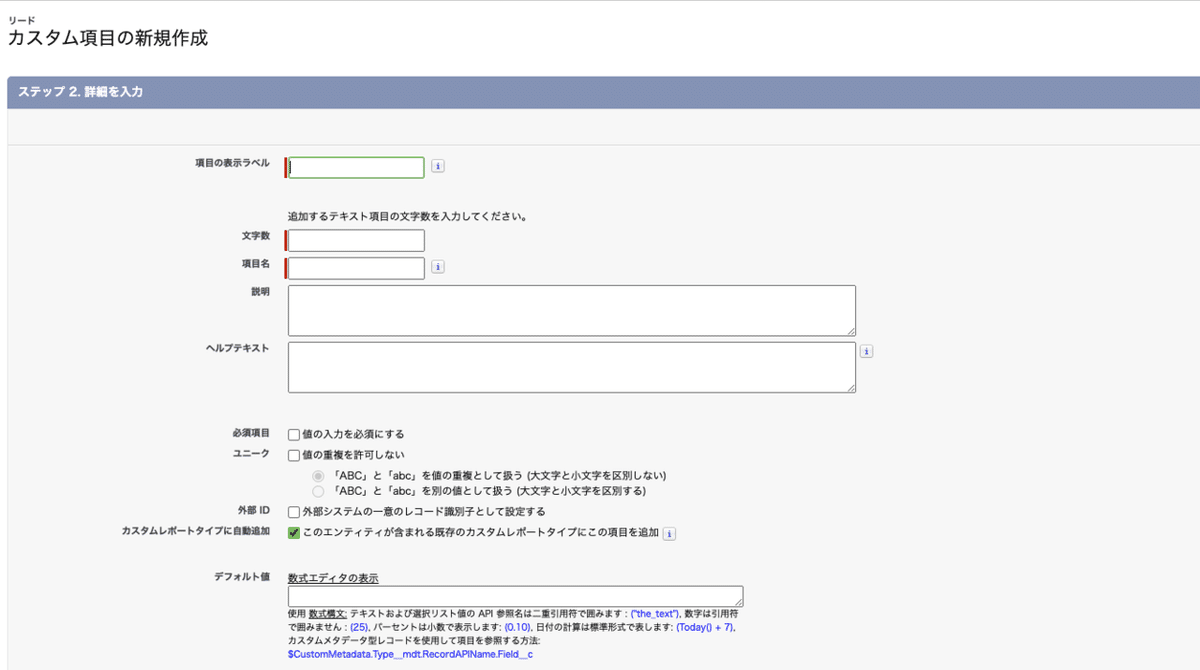Check 値の重複を許可しない for ユニーク
Screen dimensions: 1200x670
(292, 456)
